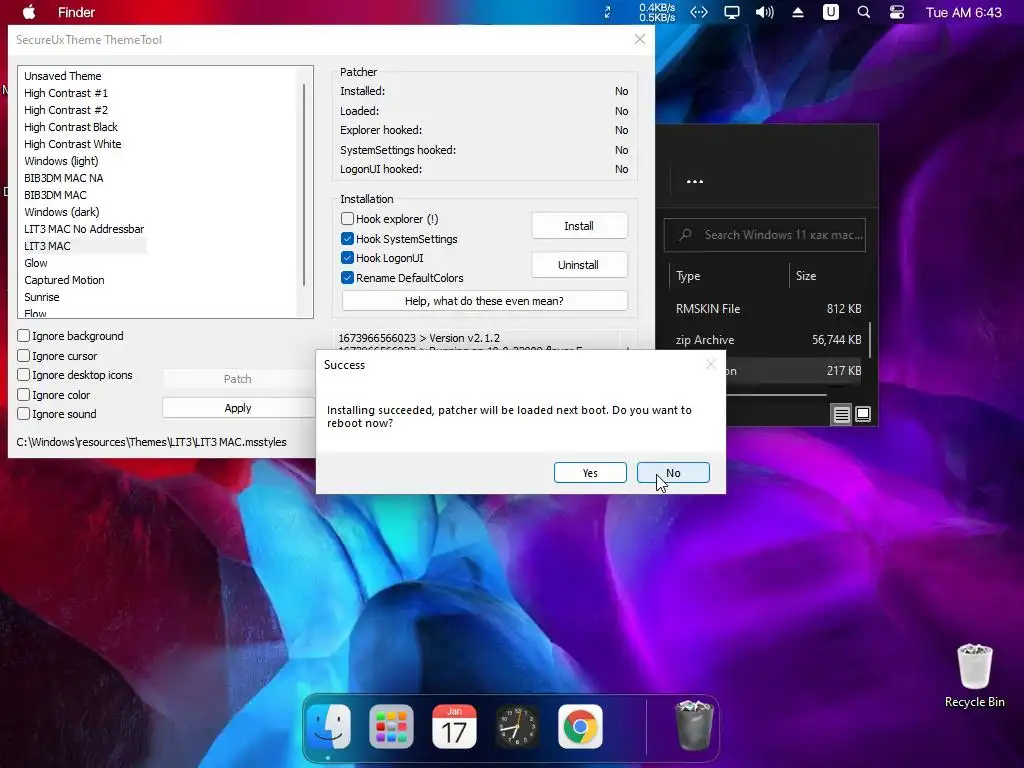Uncheck Hook SystemSettings checkbox
This screenshot has height=768, width=1024.
pos(347,238)
